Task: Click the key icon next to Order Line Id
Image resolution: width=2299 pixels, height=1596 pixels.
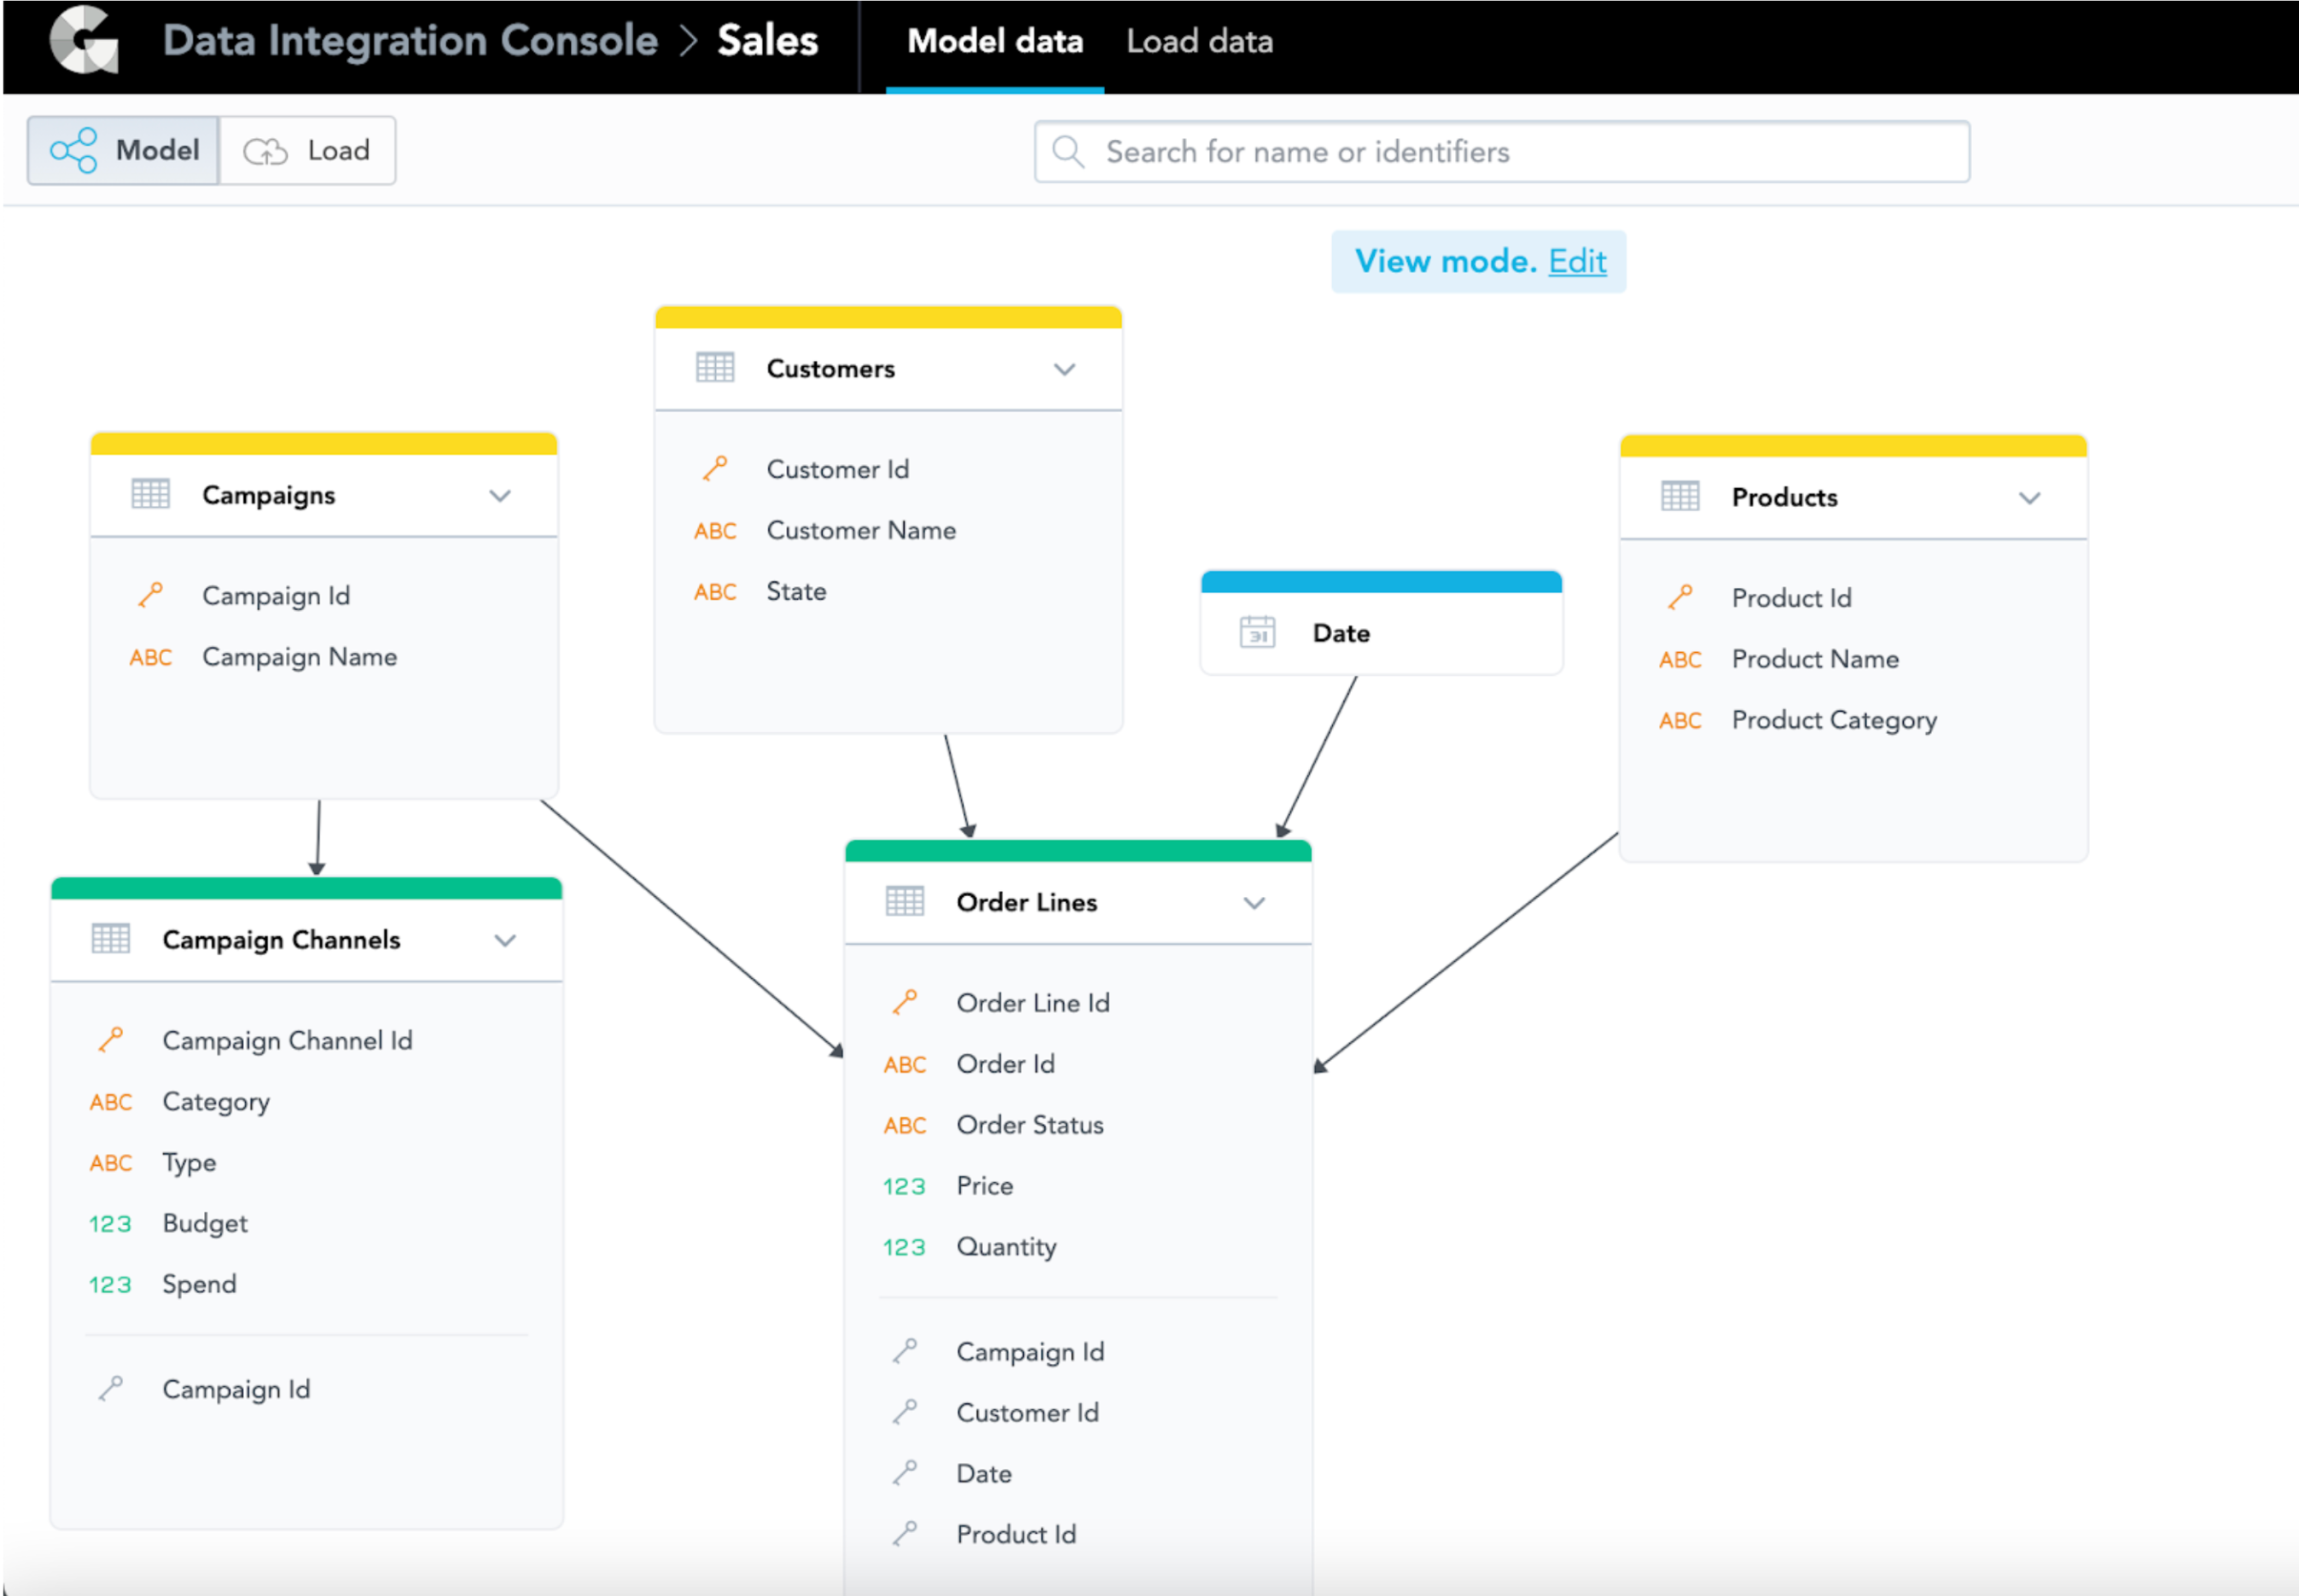Action: tap(906, 1001)
